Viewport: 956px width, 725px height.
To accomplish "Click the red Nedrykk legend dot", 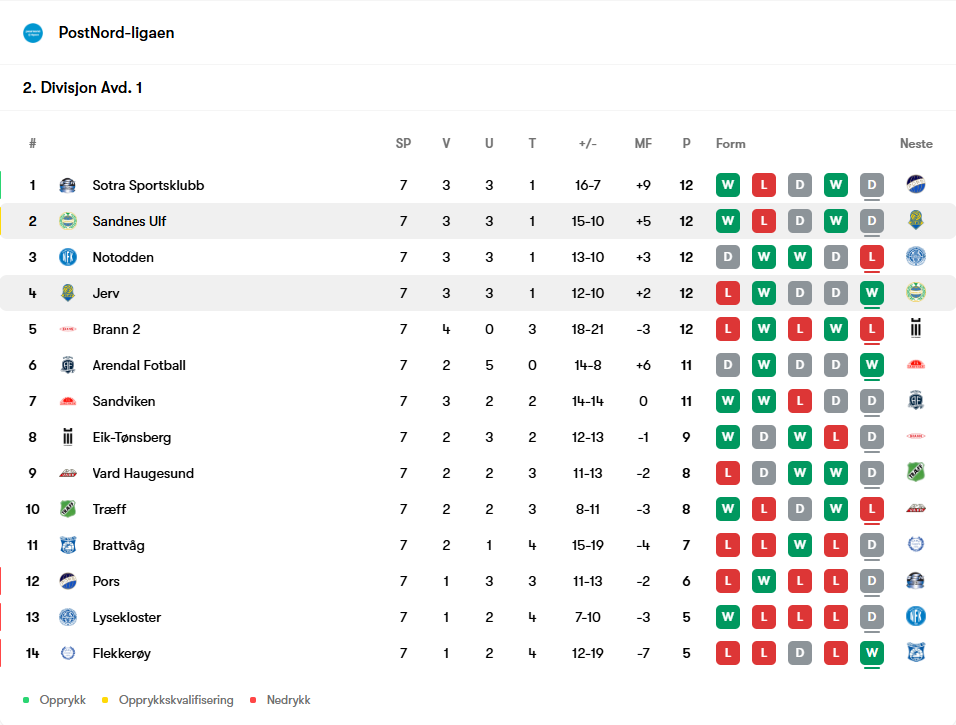I will 253,700.
